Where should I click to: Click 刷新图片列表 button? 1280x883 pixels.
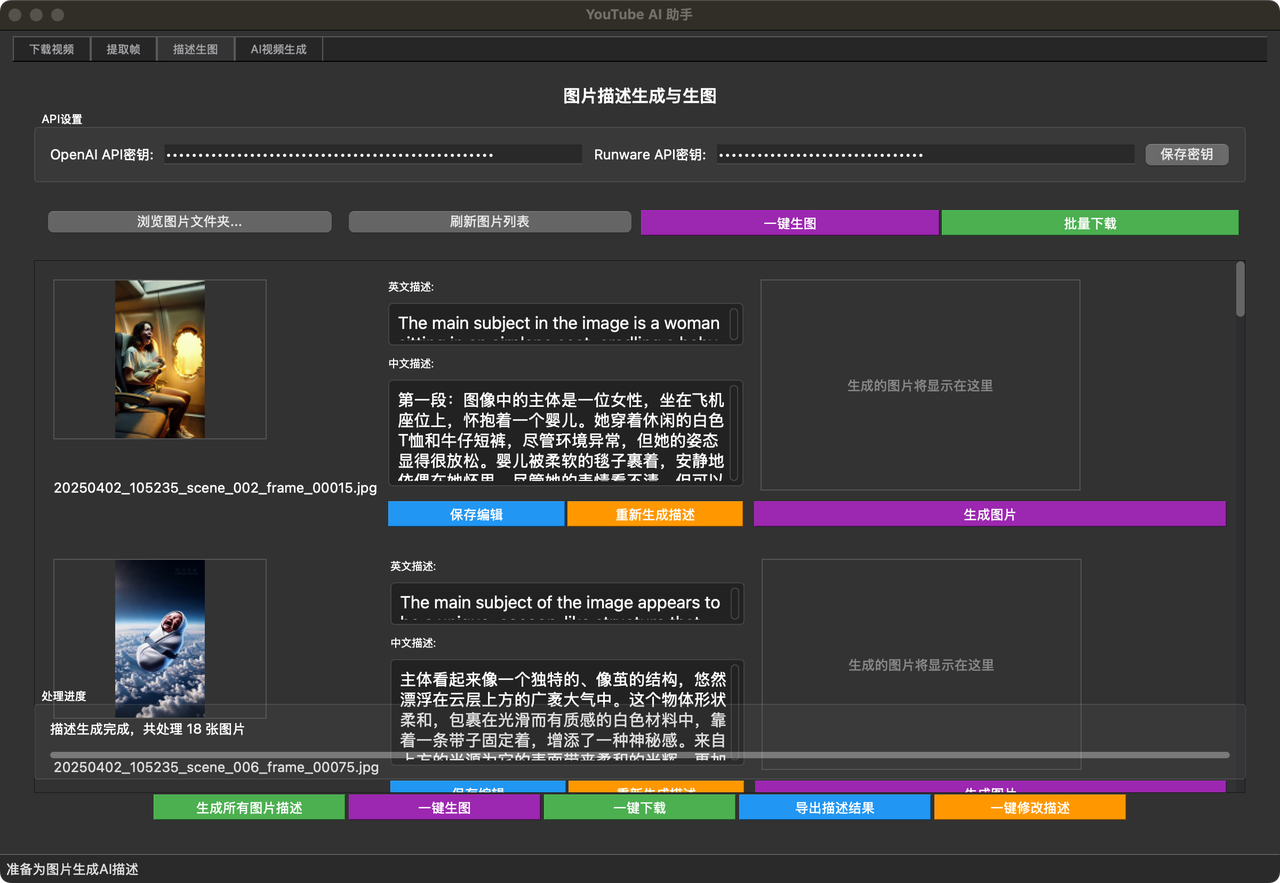coord(490,222)
